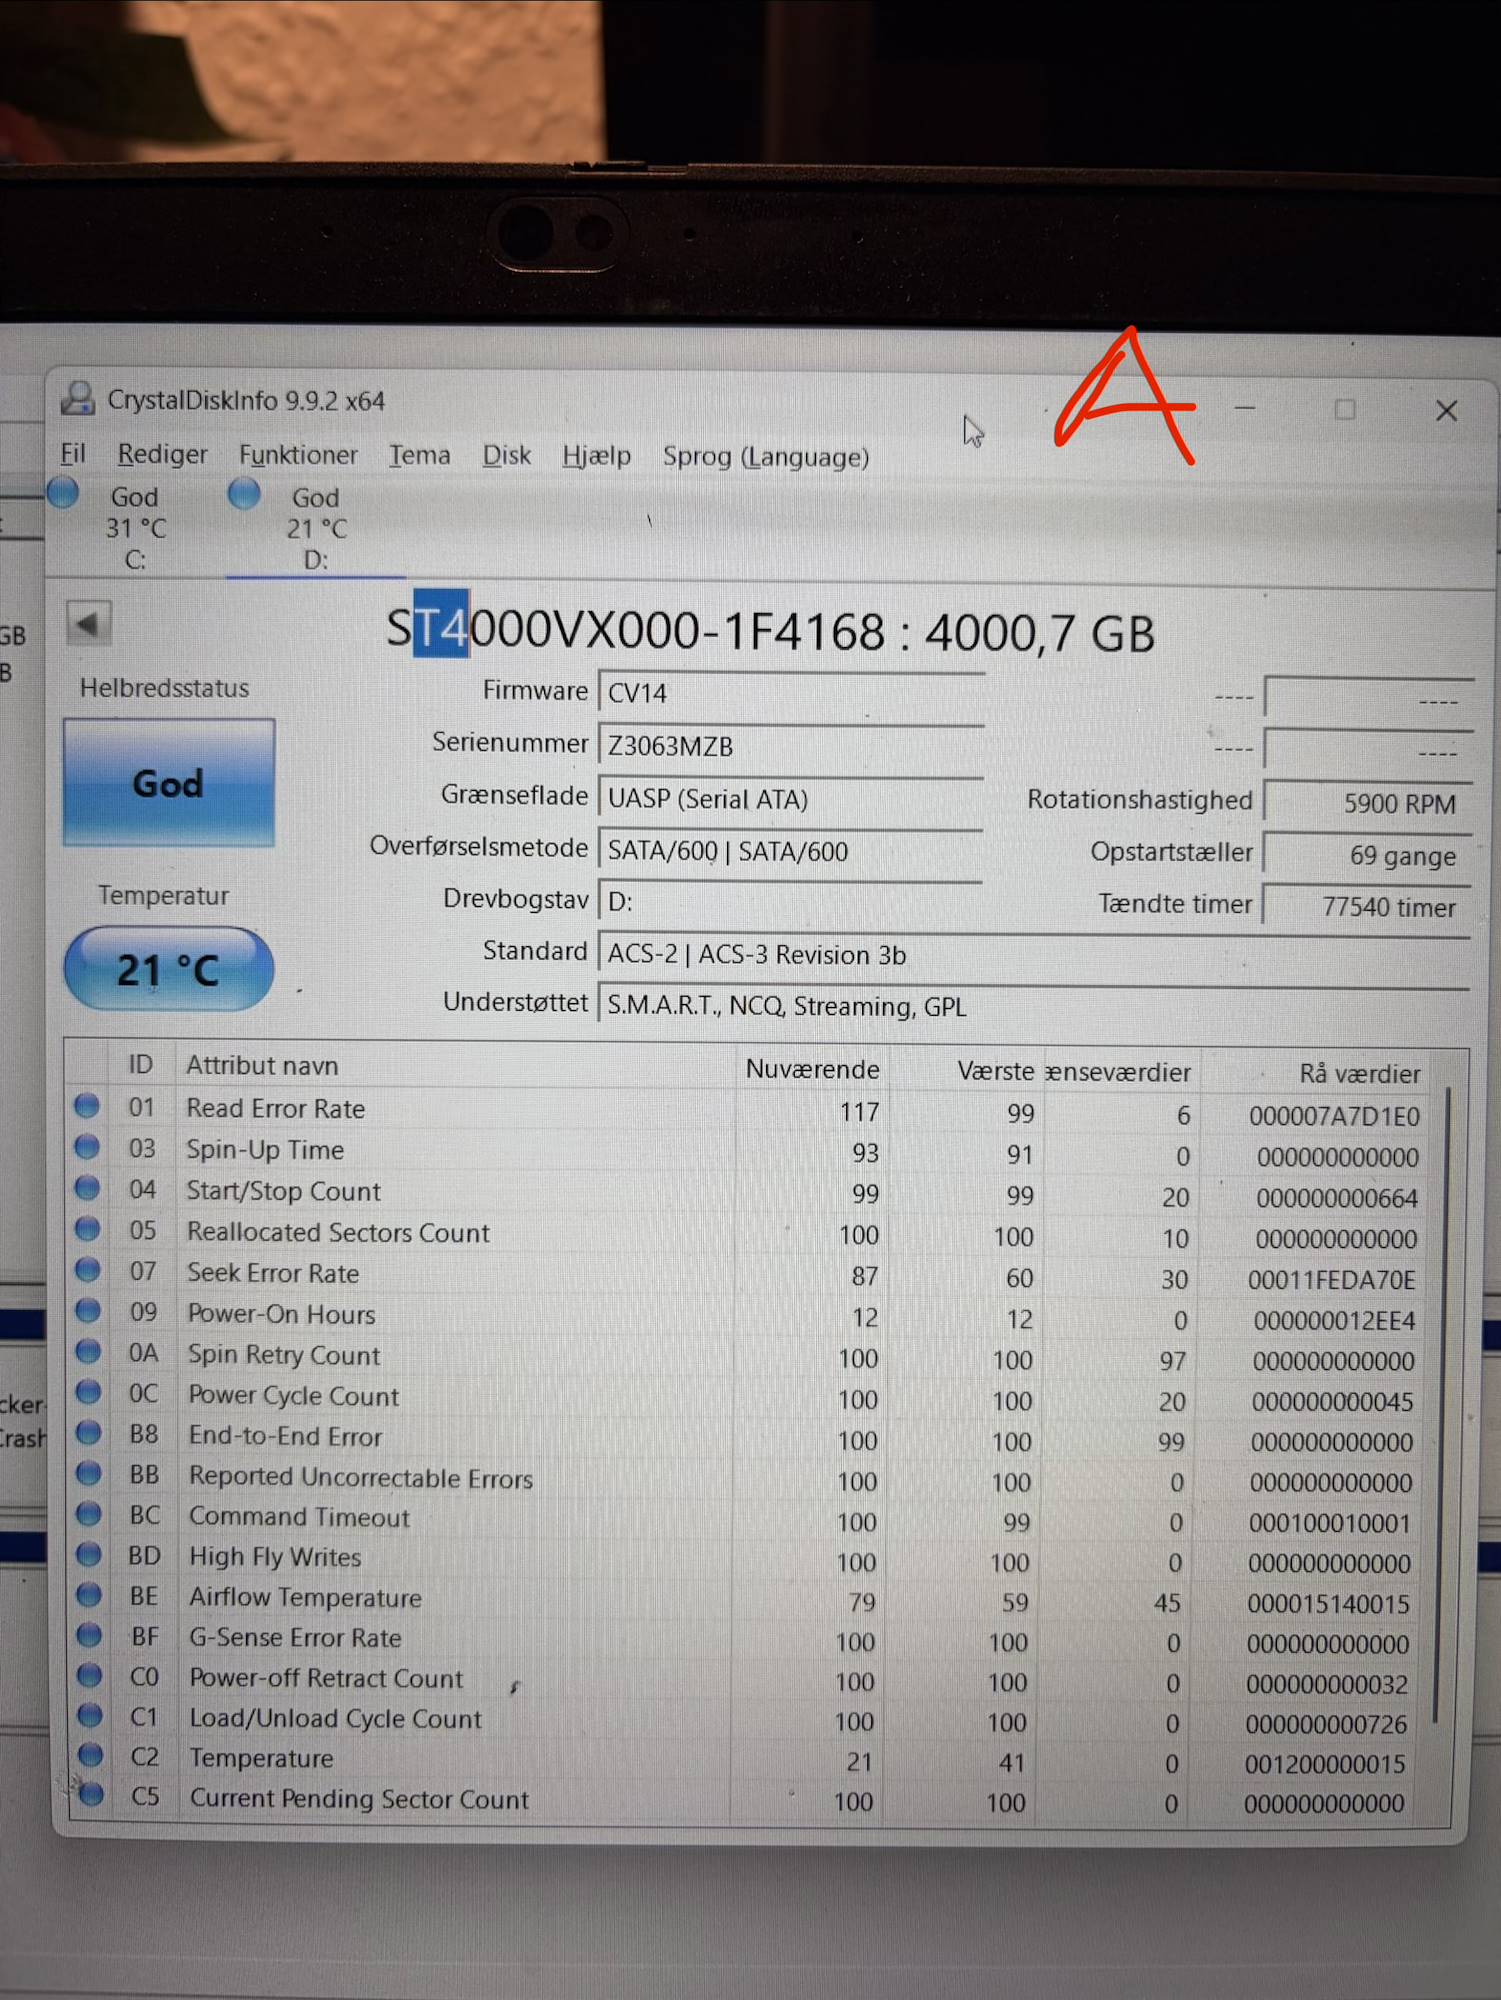This screenshot has width=1501, height=2000.
Task: Click the blue status orb for drive D:
Action: coord(244,493)
